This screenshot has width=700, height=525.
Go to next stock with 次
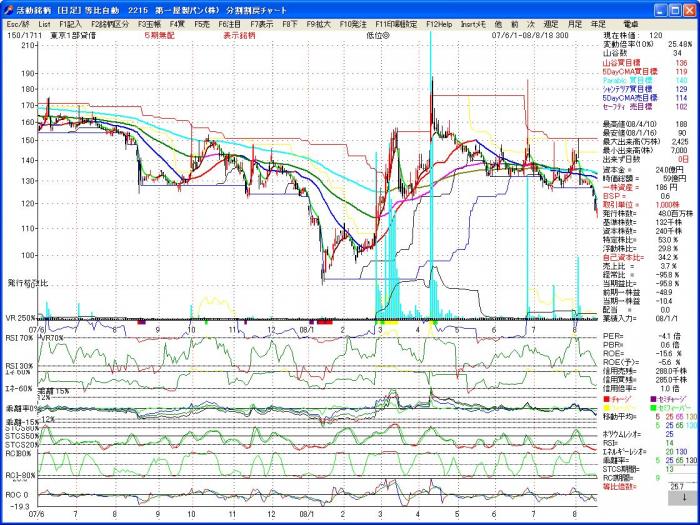(531, 24)
